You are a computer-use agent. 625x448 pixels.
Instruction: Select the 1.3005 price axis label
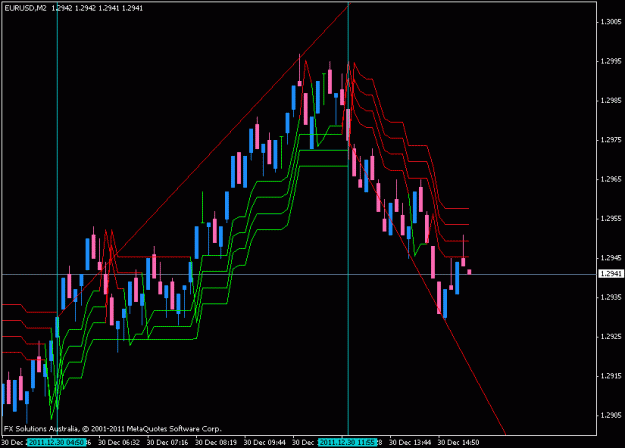tap(611, 22)
